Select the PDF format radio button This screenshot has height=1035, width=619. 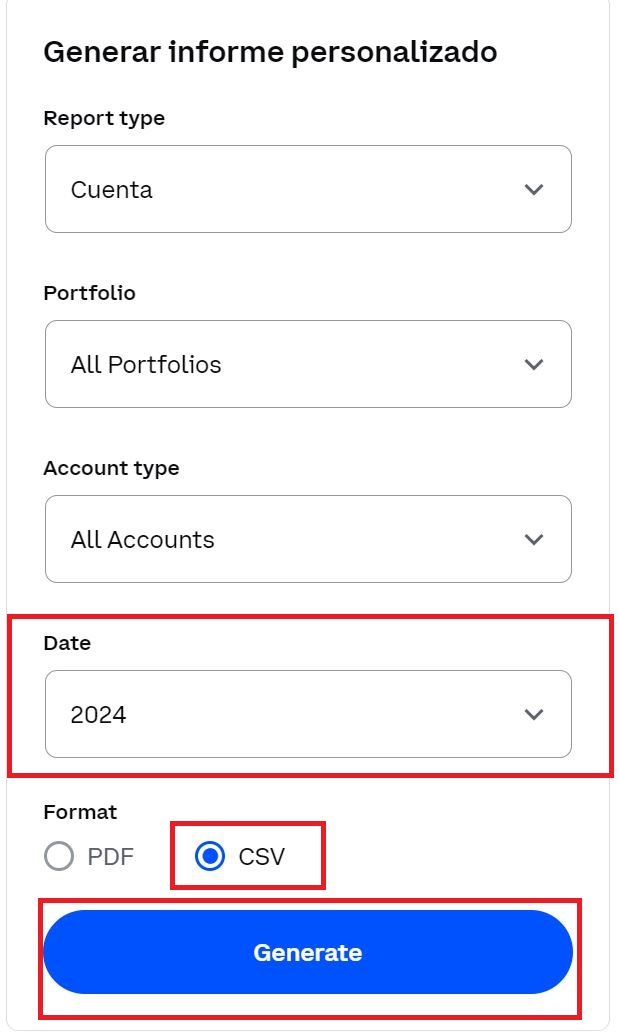pos(59,857)
